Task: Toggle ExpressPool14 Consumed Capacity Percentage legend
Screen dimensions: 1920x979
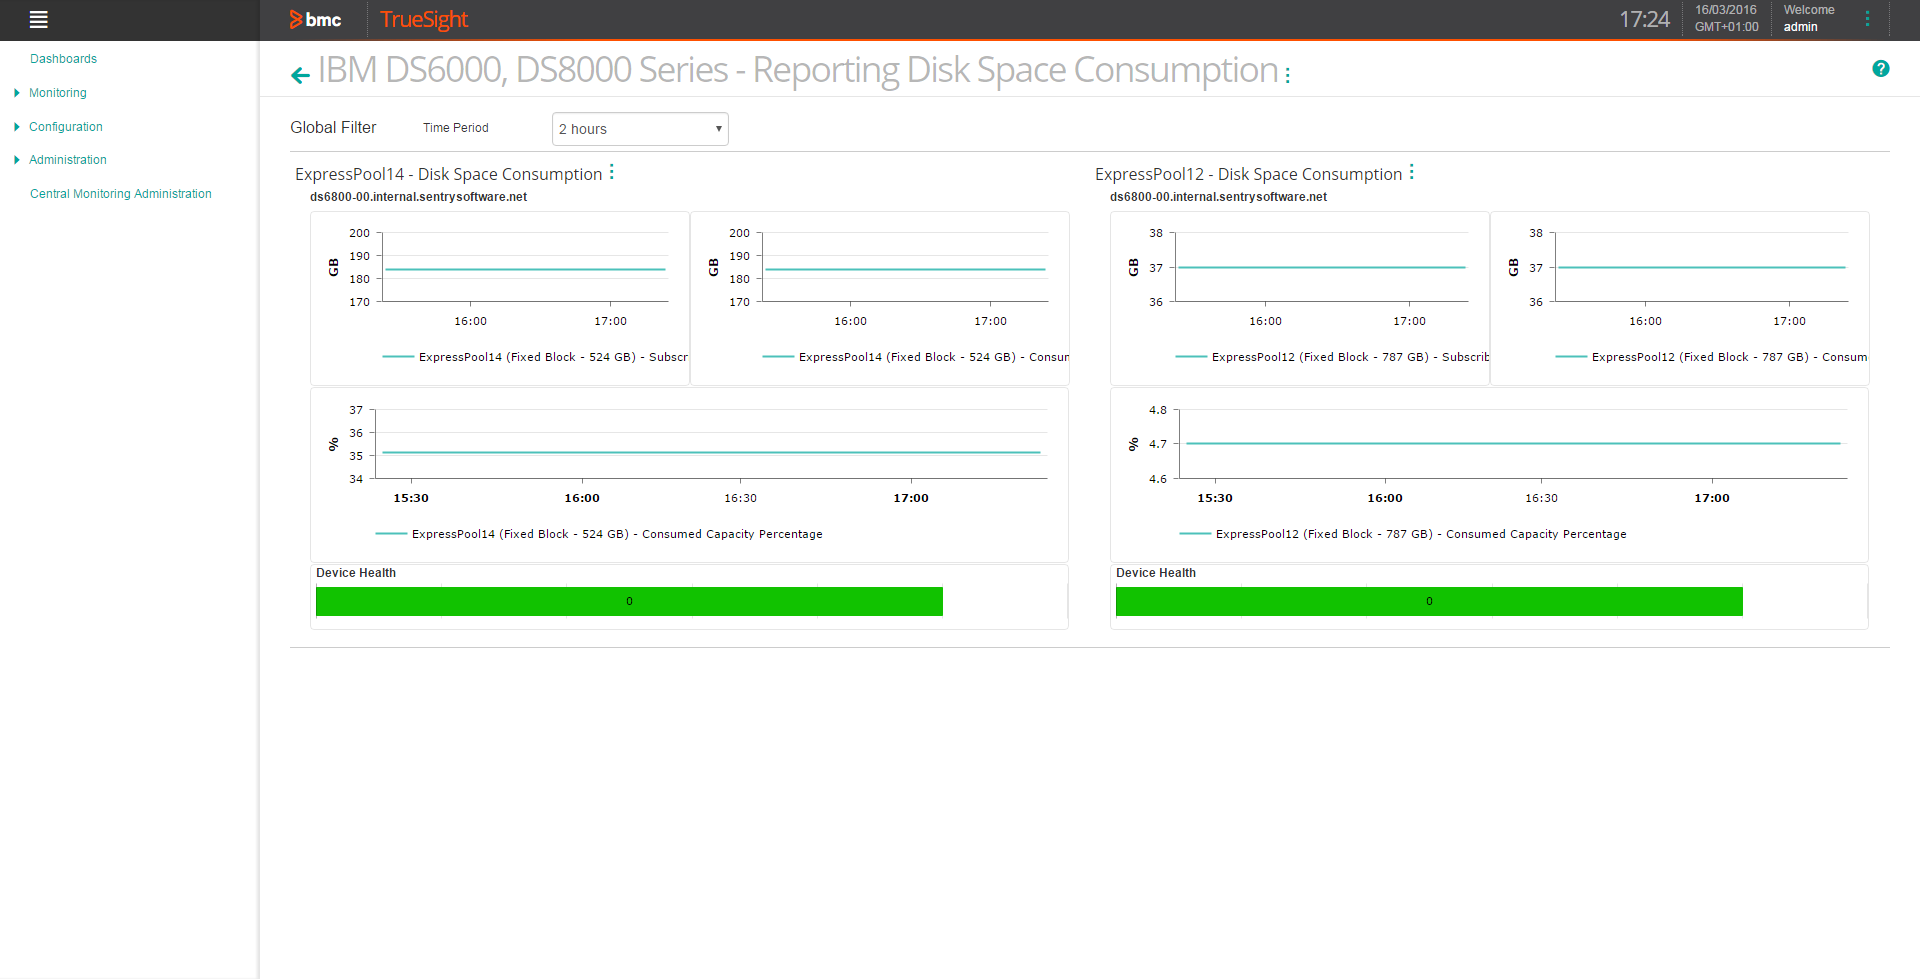Action: coord(599,534)
